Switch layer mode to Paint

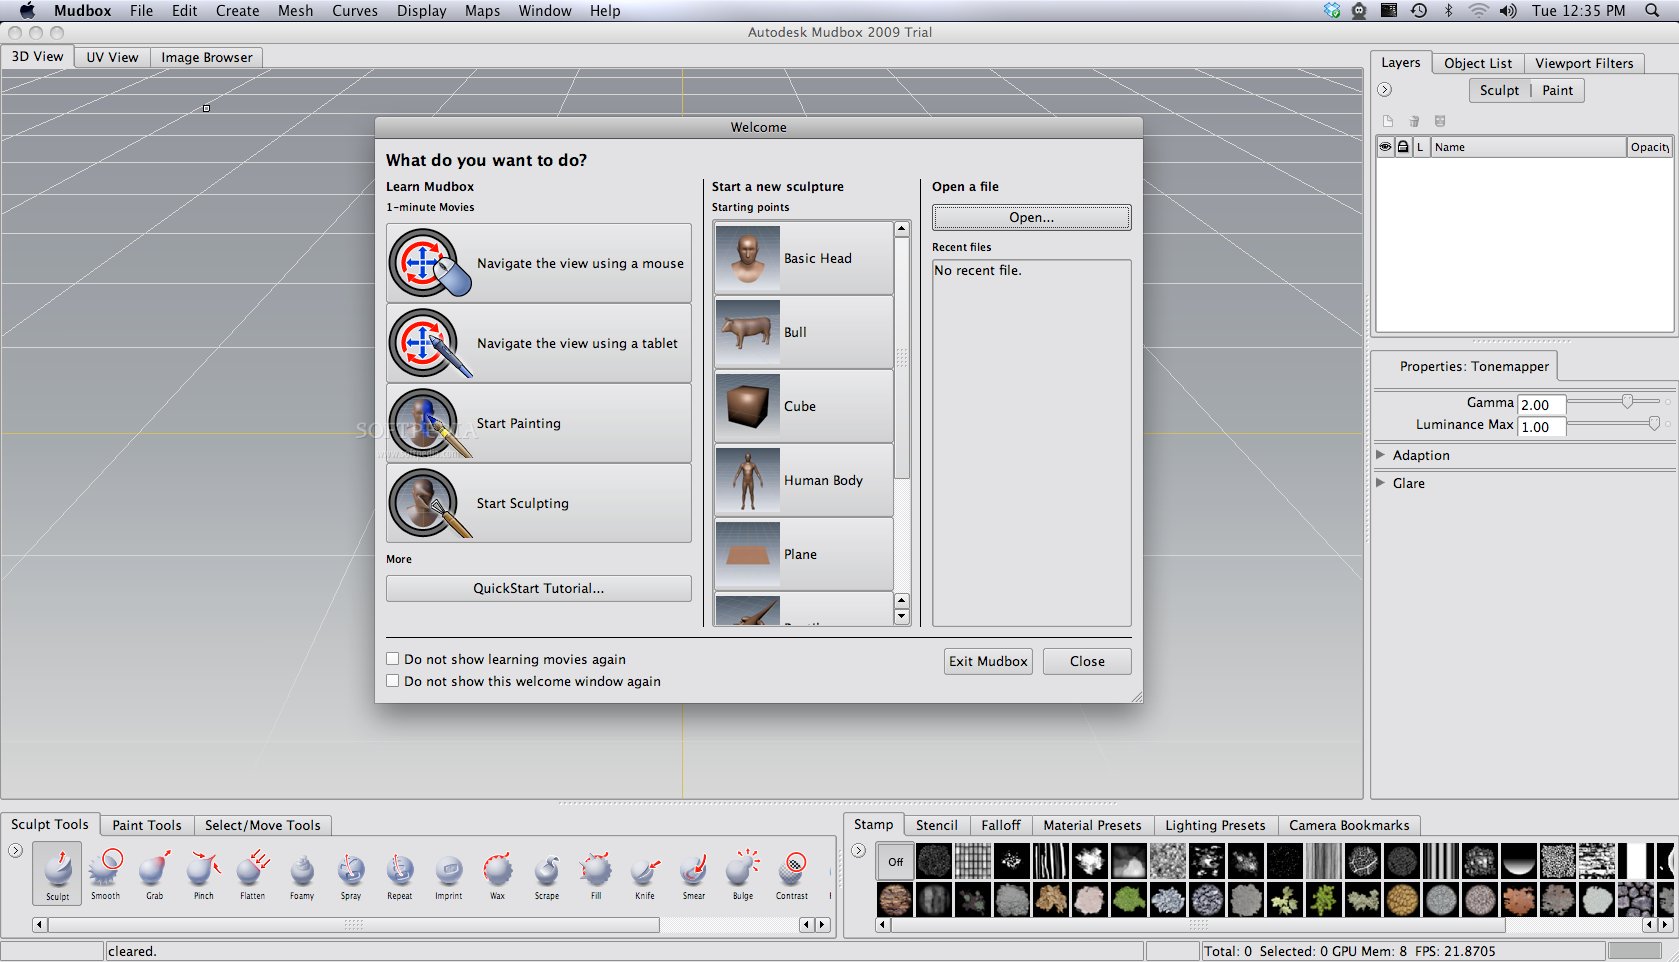coord(1557,90)
